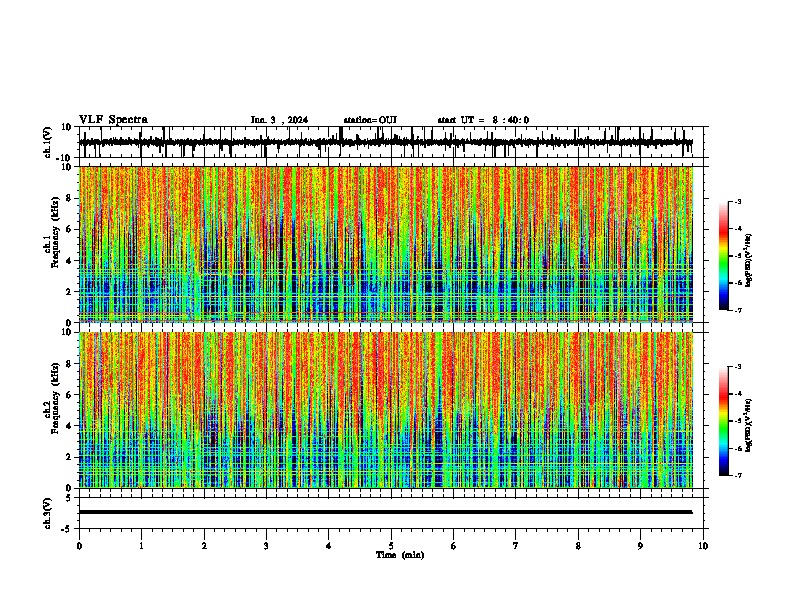
Task: Click the '-7' label on ch.2 colorbar
Action: [737, 475]
